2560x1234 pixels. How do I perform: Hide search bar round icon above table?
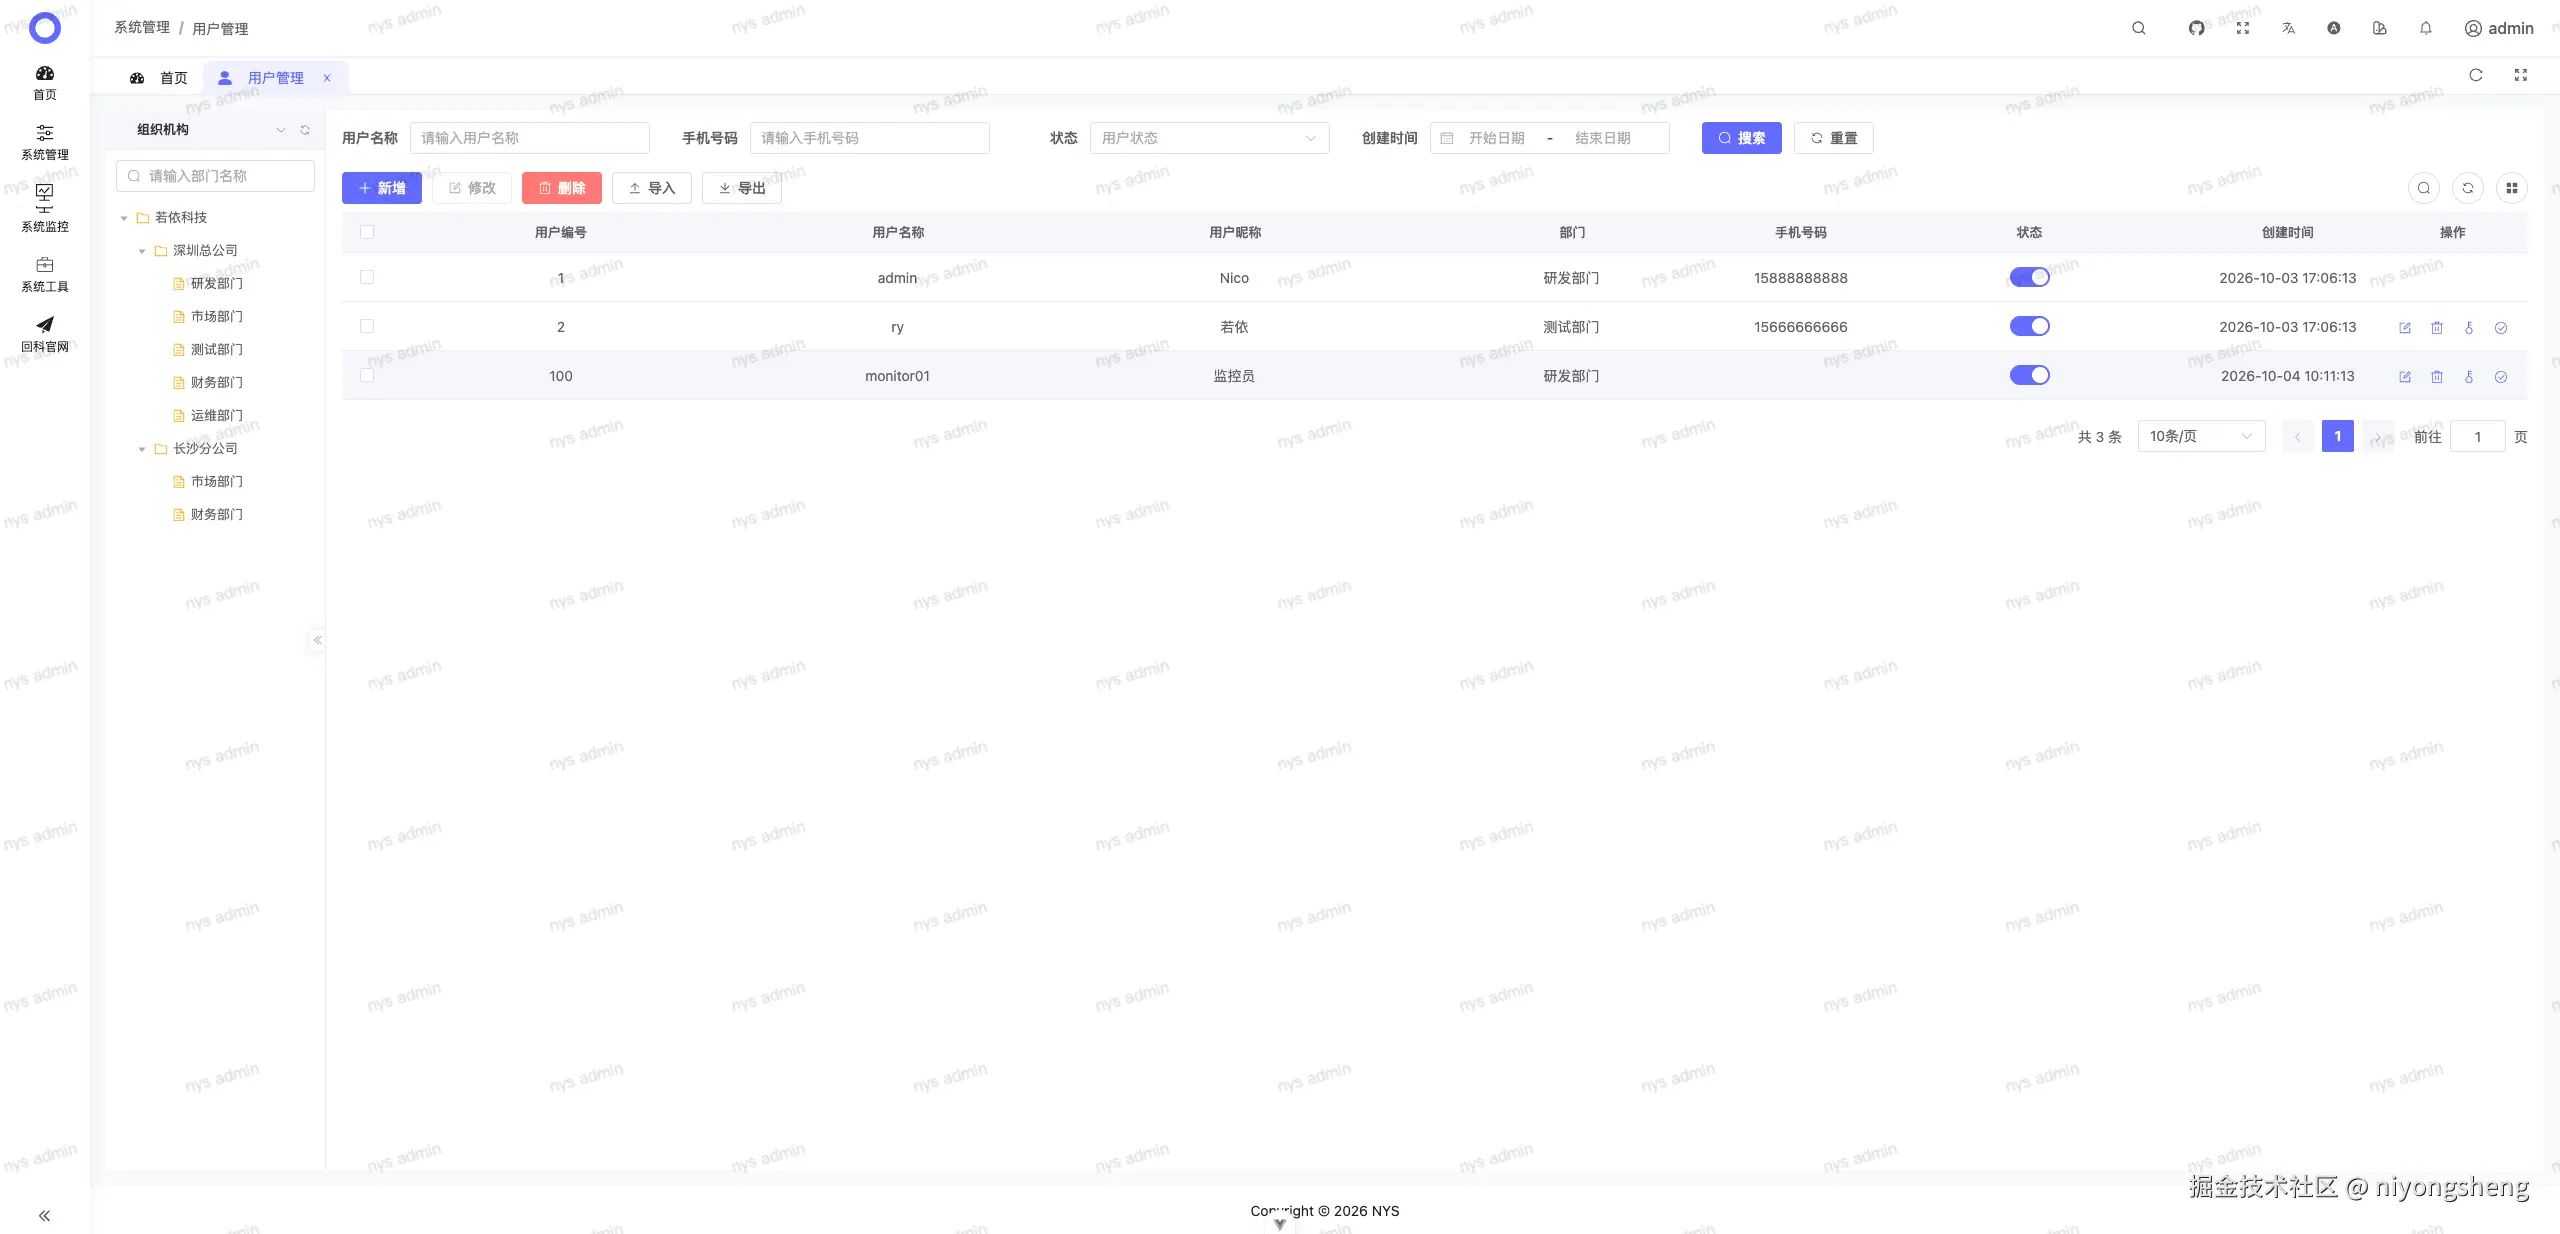click(2424, 188)
